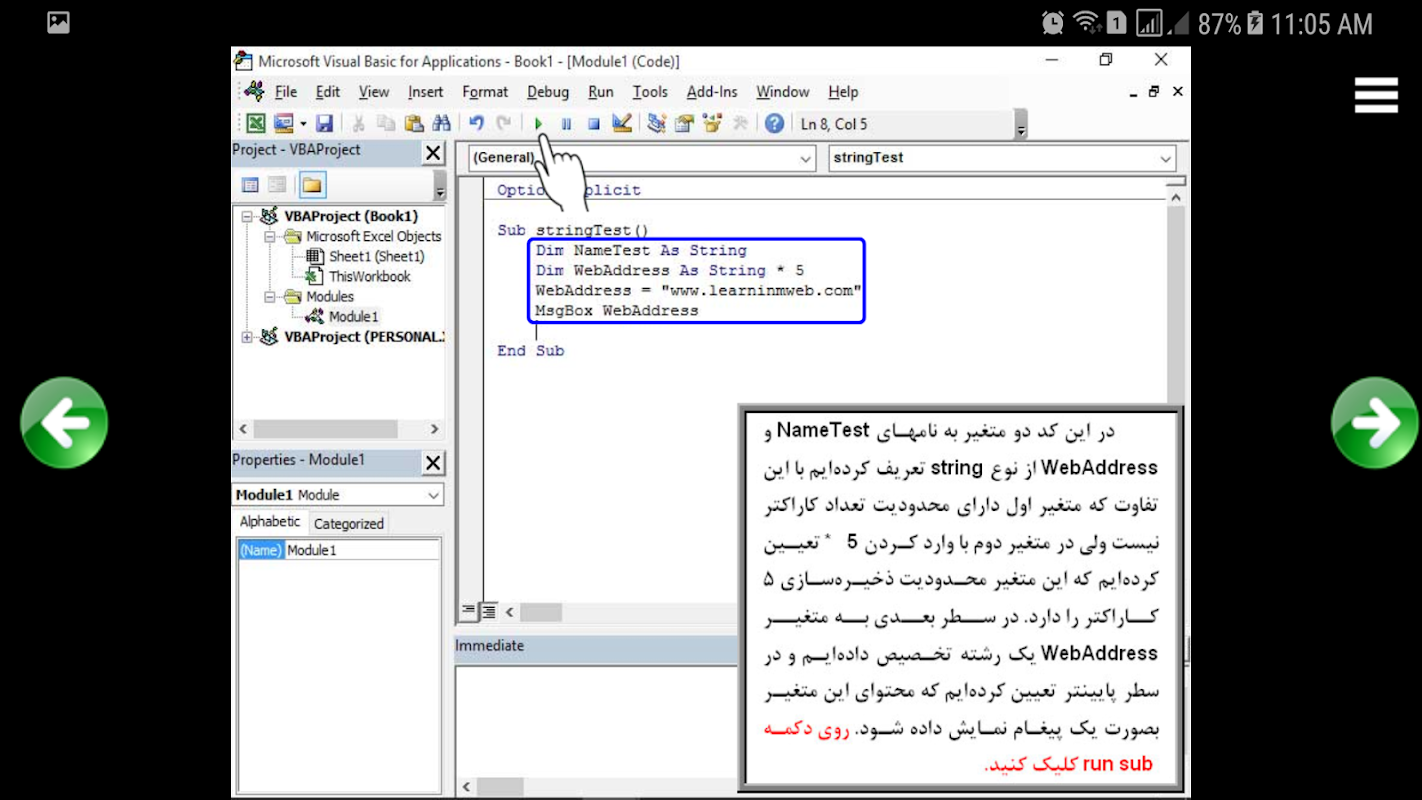
Task: Click the Immediate window title bar
Action: click(x=595, y=647)
